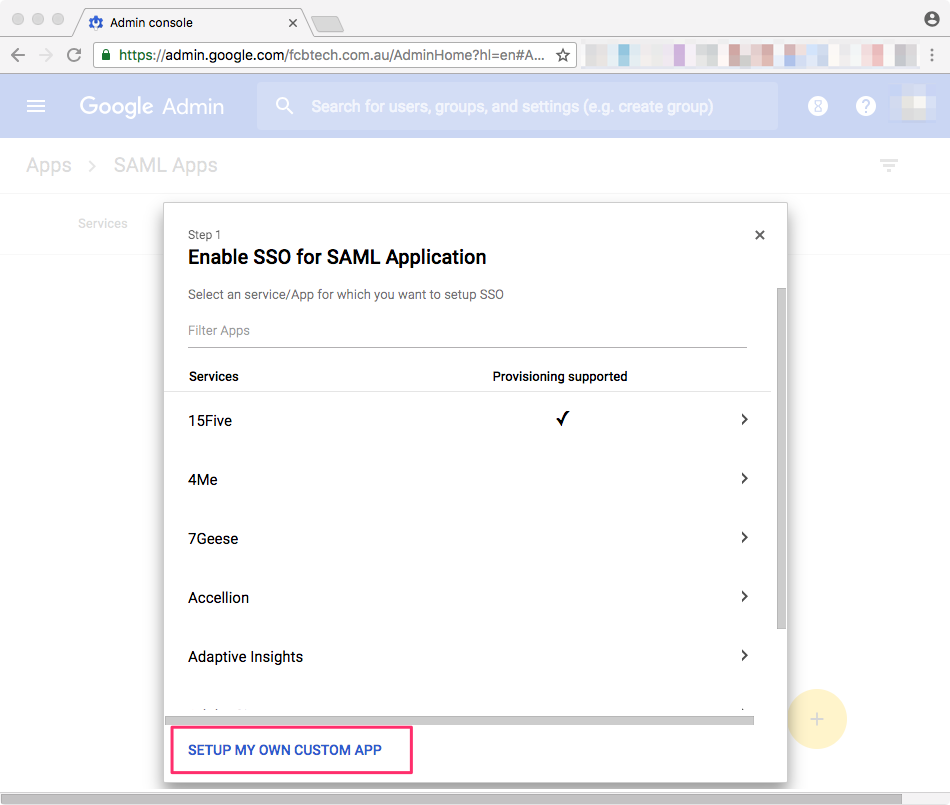Click the search magnifier icon
Viewport: 950px width, 805px height.
point(284,106)
